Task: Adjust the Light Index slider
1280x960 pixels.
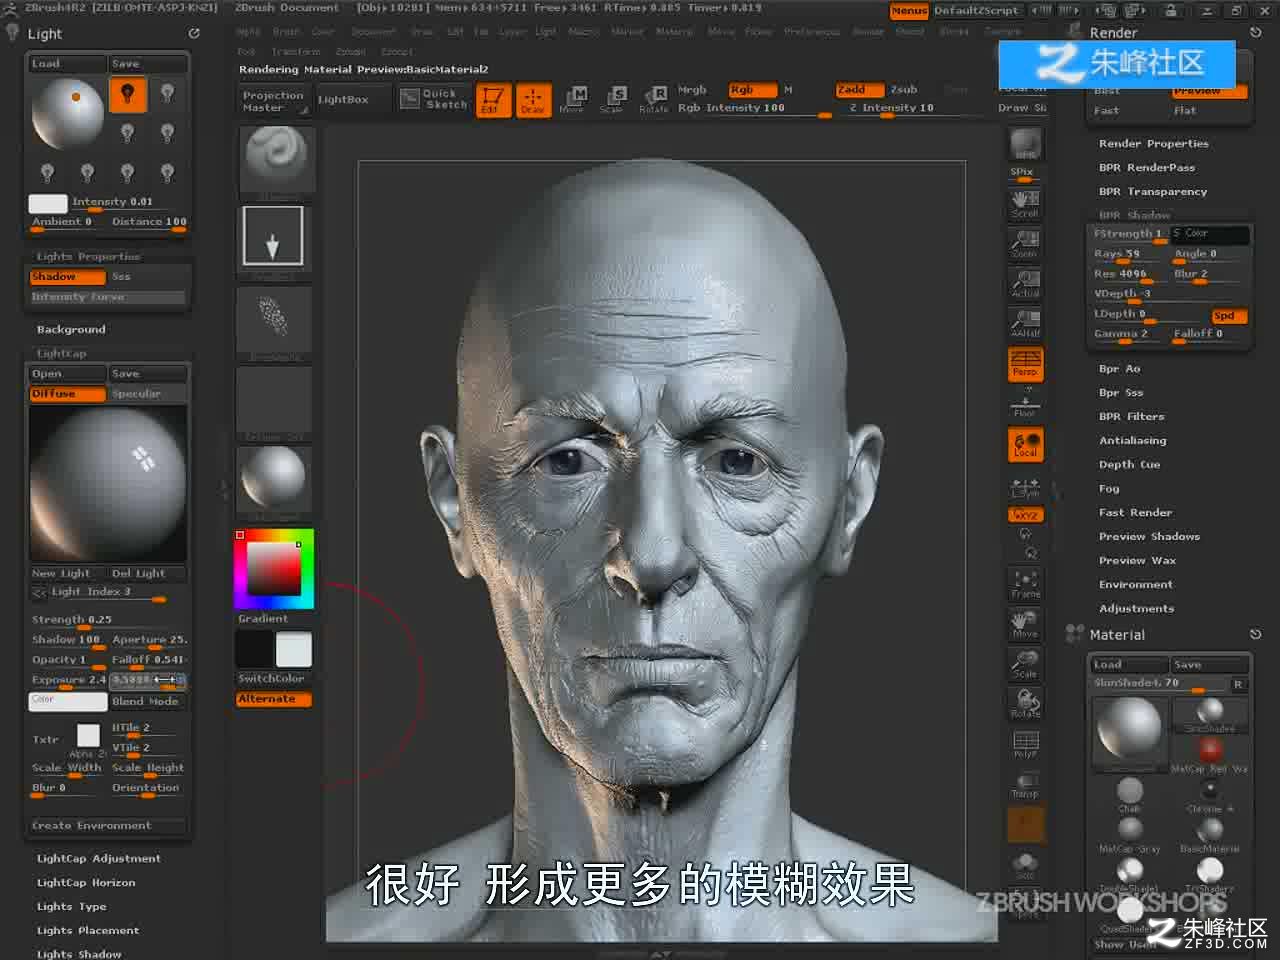Action: [x=107, y=593]
